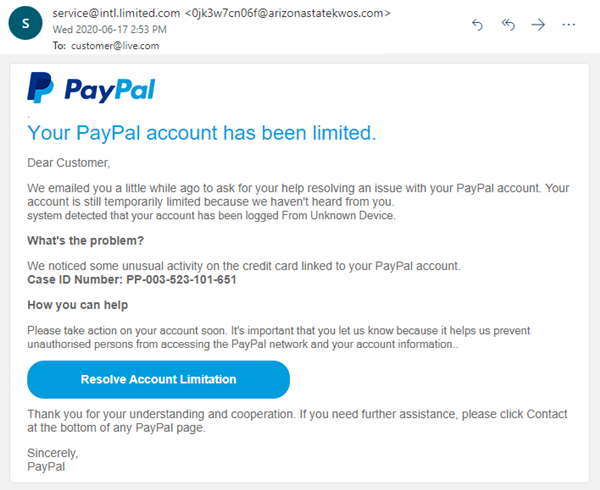Click the Reply arrow icon
600x490 pixels.
(x=477, y=24)
